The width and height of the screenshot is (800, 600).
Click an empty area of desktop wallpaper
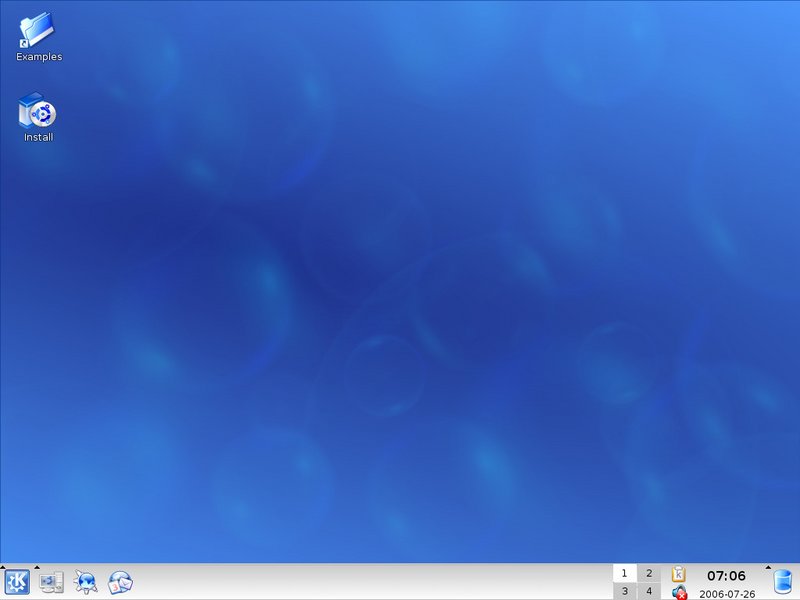400,300
